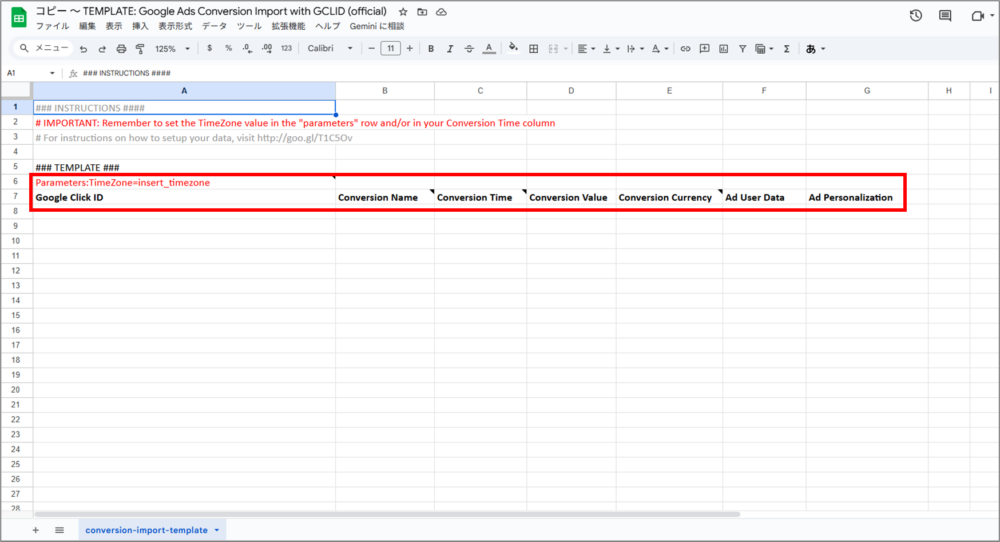Star this spreadsheet document
The image size is (1000, 542).
[403, 11]
